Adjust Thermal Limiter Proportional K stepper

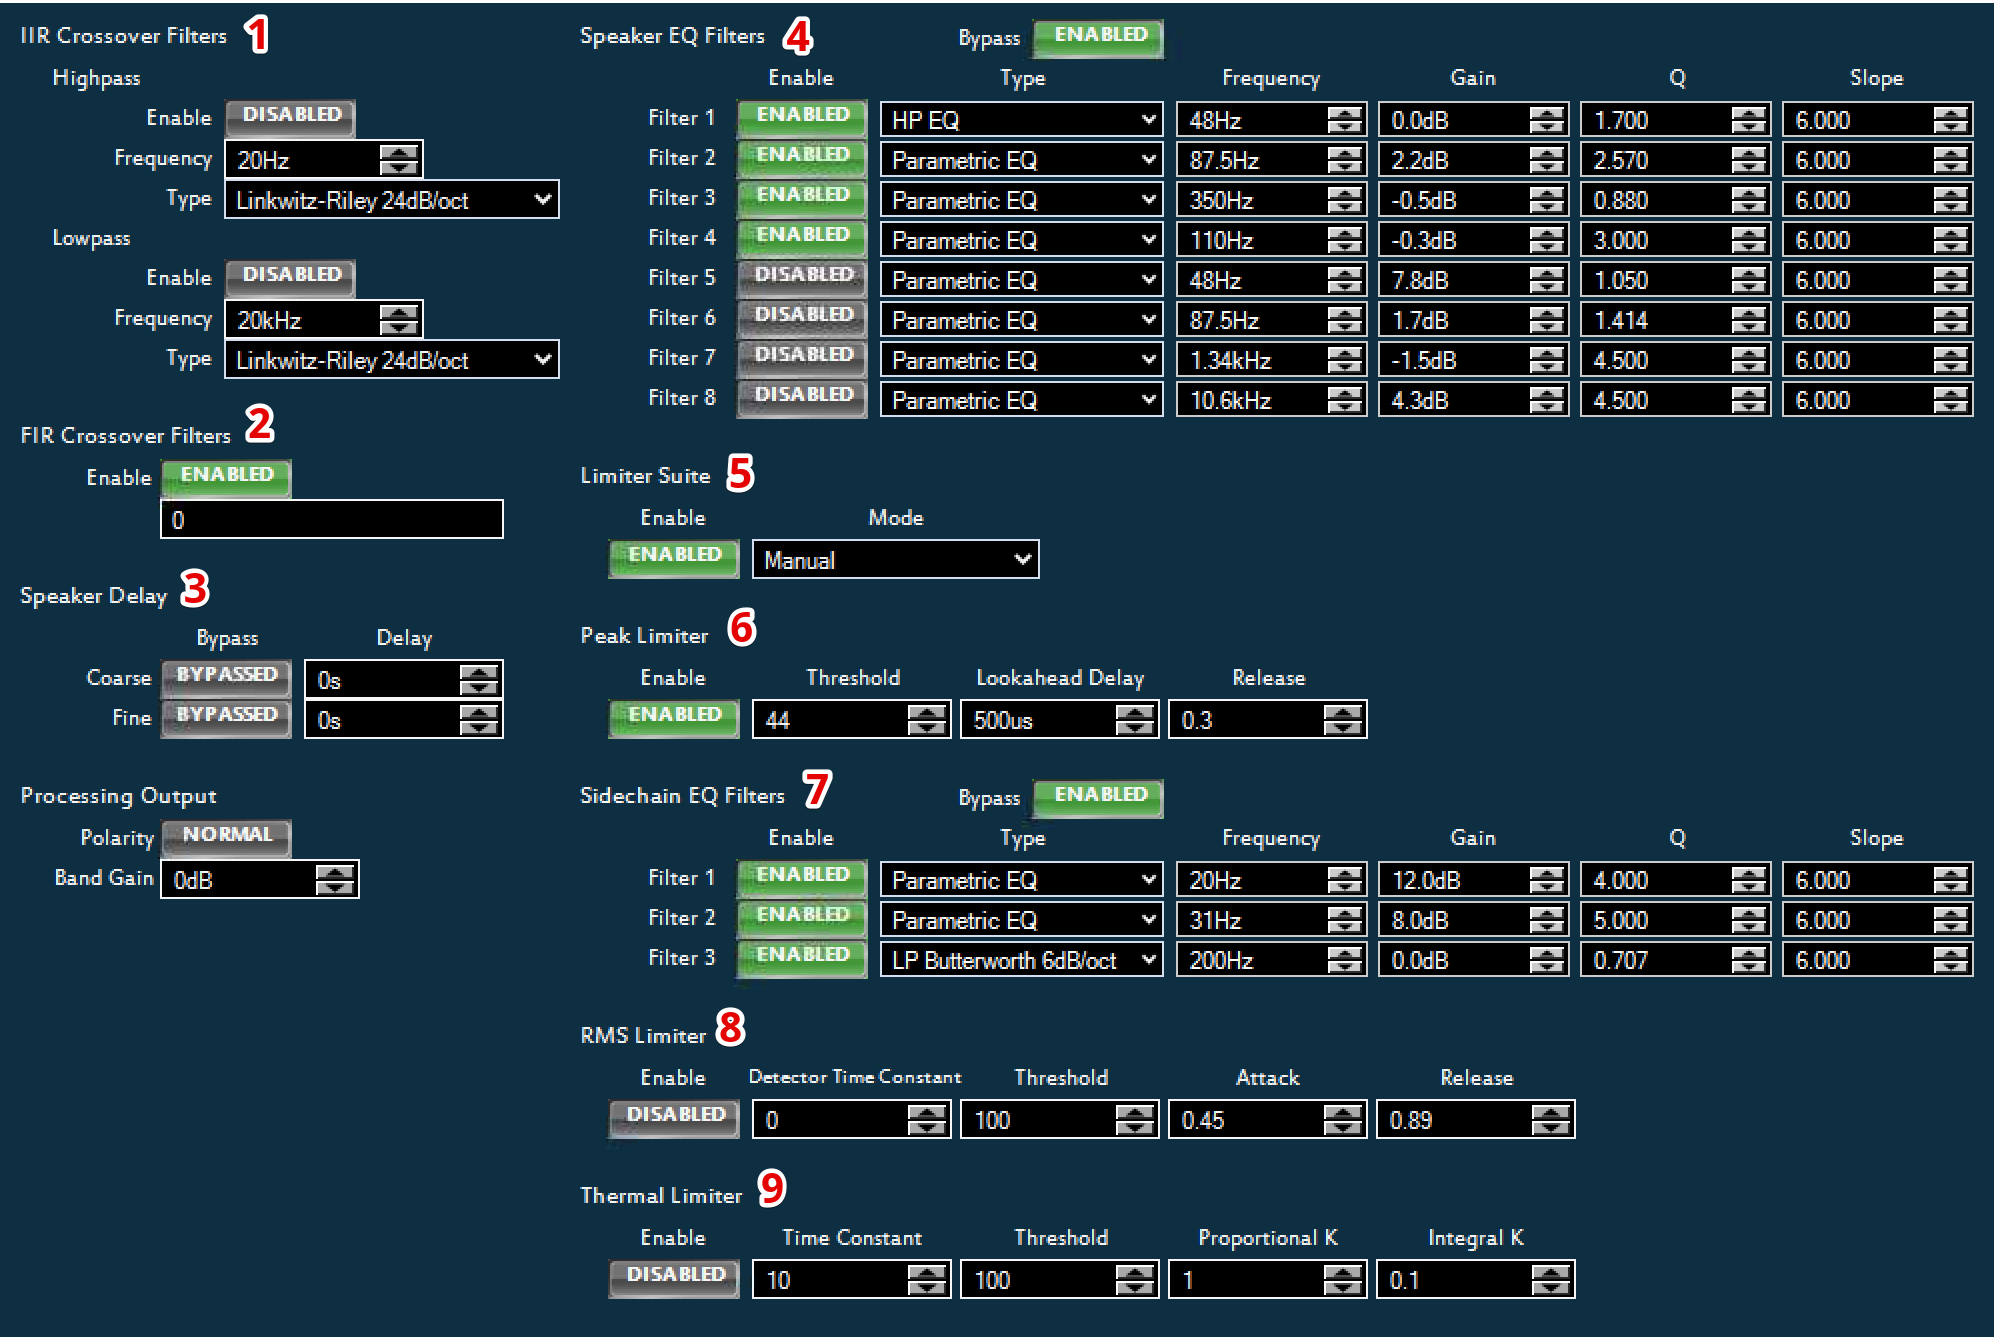pyautogui.click(x=1342, y=1279)
